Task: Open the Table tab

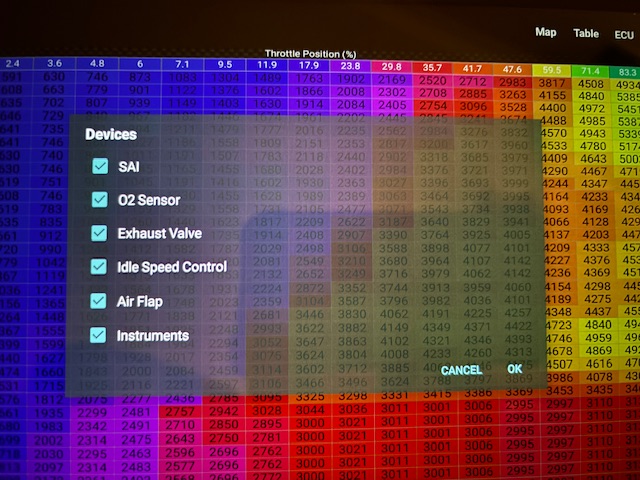Action: coord(586,33)
